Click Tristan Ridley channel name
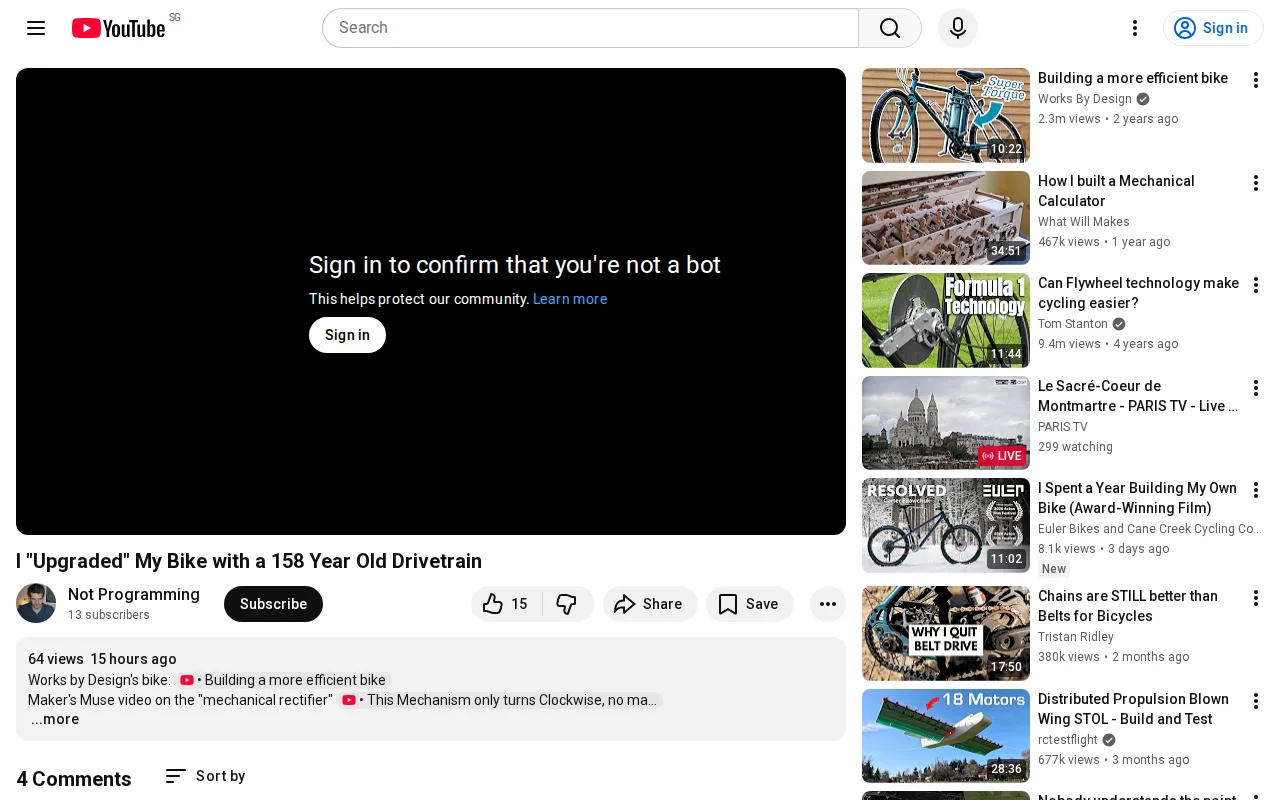Image resolution: width=1280 pixels, height=800 pixels. (1076, 637)
